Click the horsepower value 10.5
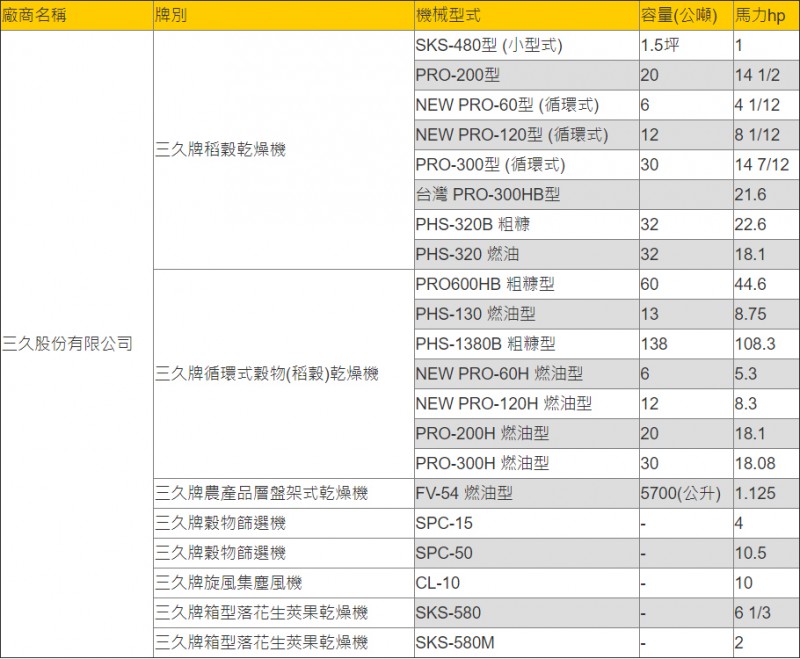This screenshot has width=800, height=659. pos(766,553)
